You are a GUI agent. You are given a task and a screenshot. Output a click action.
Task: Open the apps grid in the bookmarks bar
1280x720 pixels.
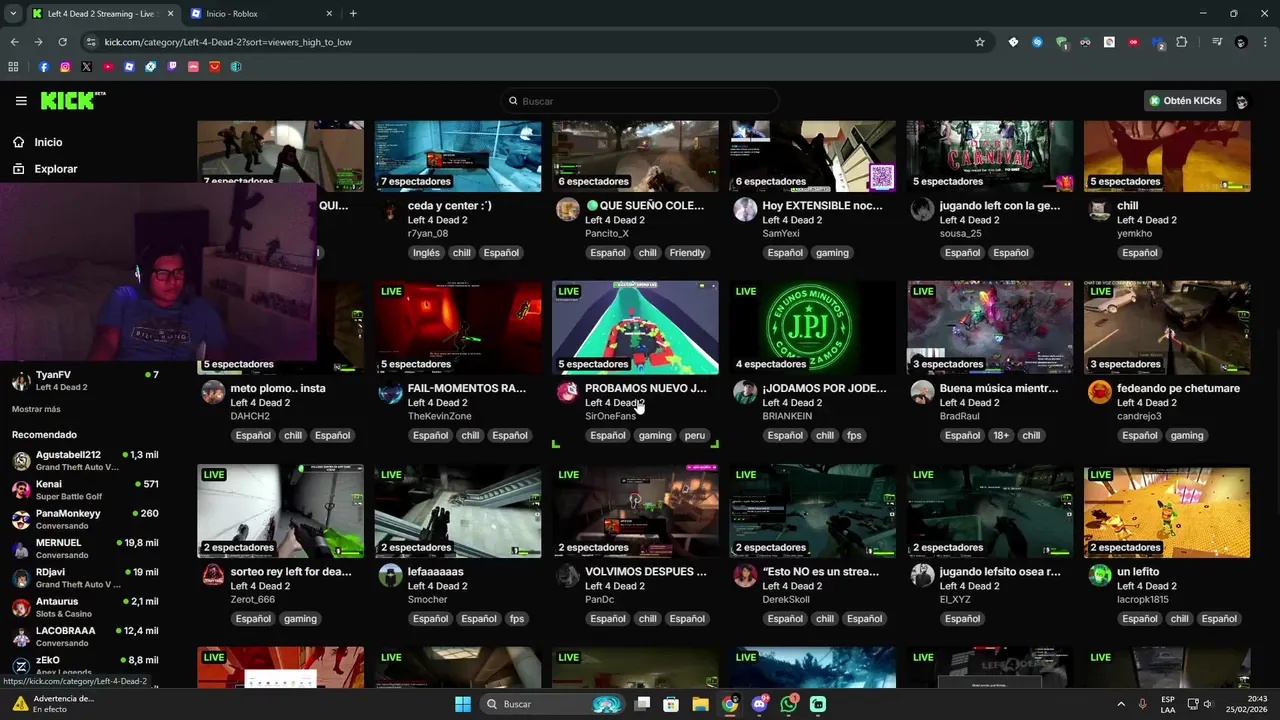click(13, 67)
